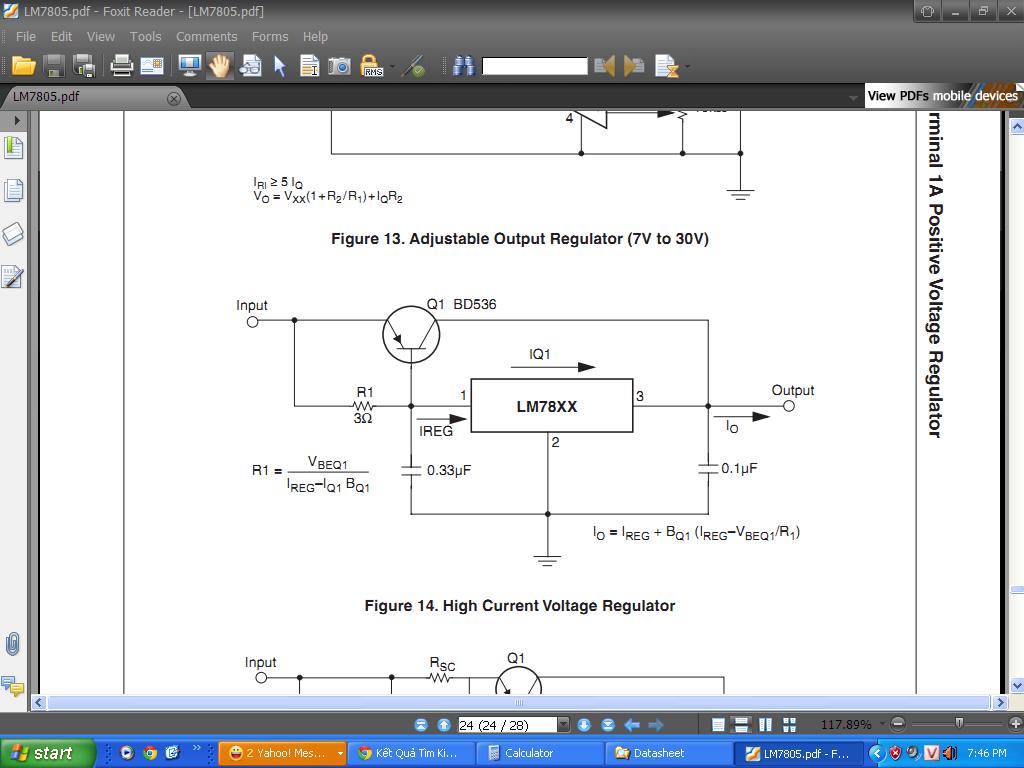
Task: Go to the first page
Action: 421,725
